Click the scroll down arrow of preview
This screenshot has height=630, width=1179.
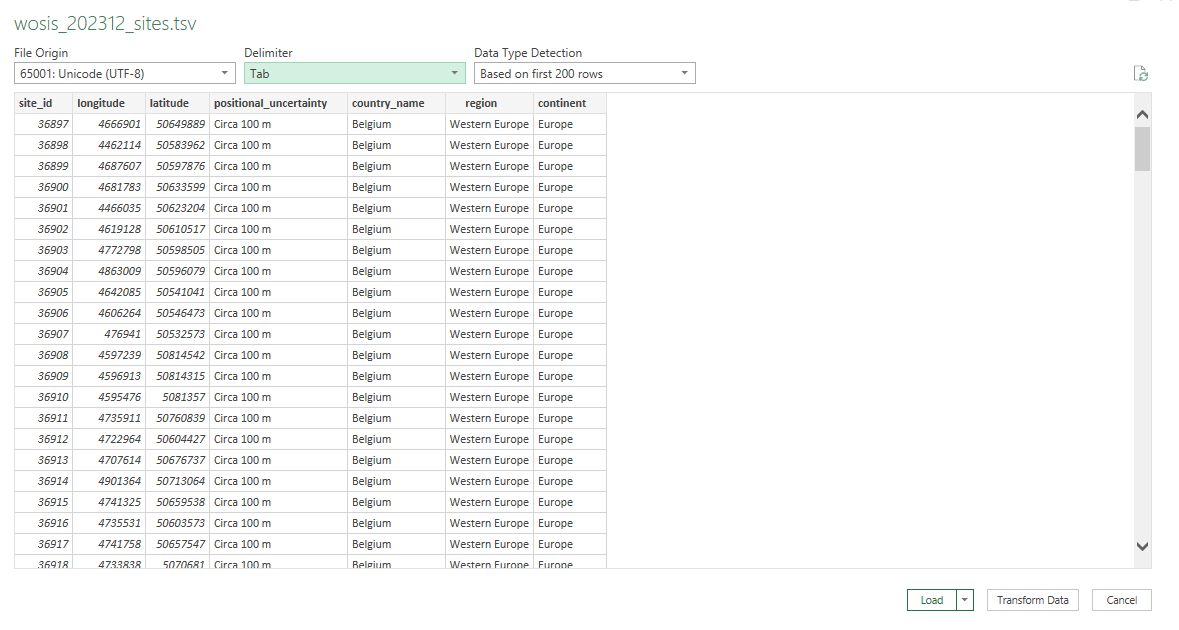point(1143,546)
